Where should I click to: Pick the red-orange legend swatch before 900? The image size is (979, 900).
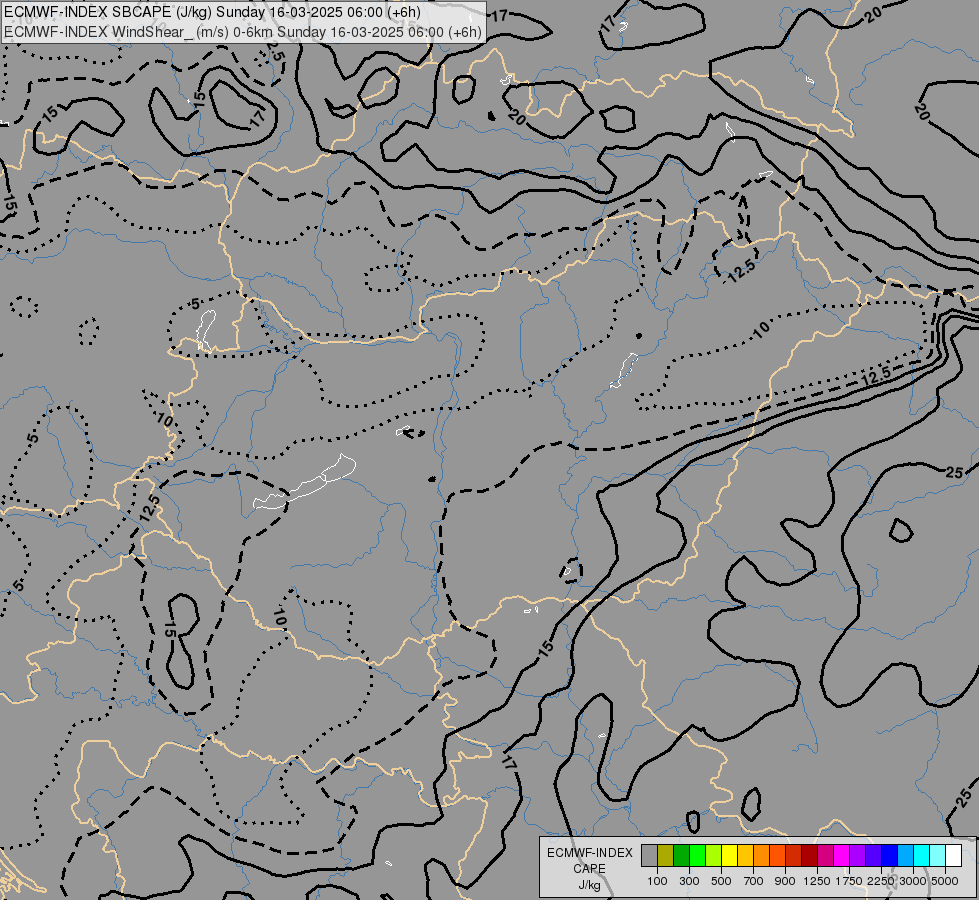pos(777,855)
